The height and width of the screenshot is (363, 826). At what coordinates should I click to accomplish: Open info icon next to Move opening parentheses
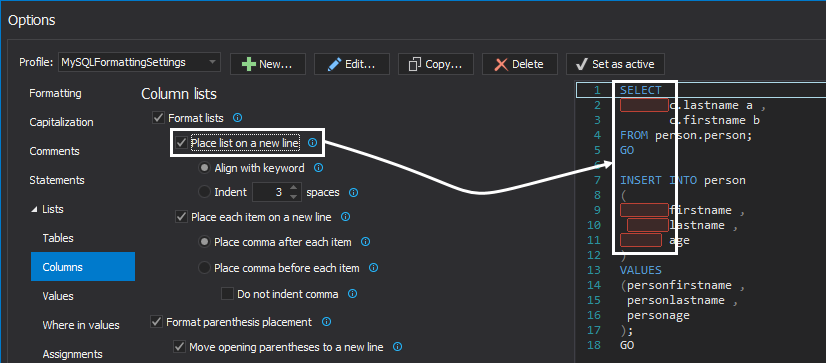tap(398, 347)
